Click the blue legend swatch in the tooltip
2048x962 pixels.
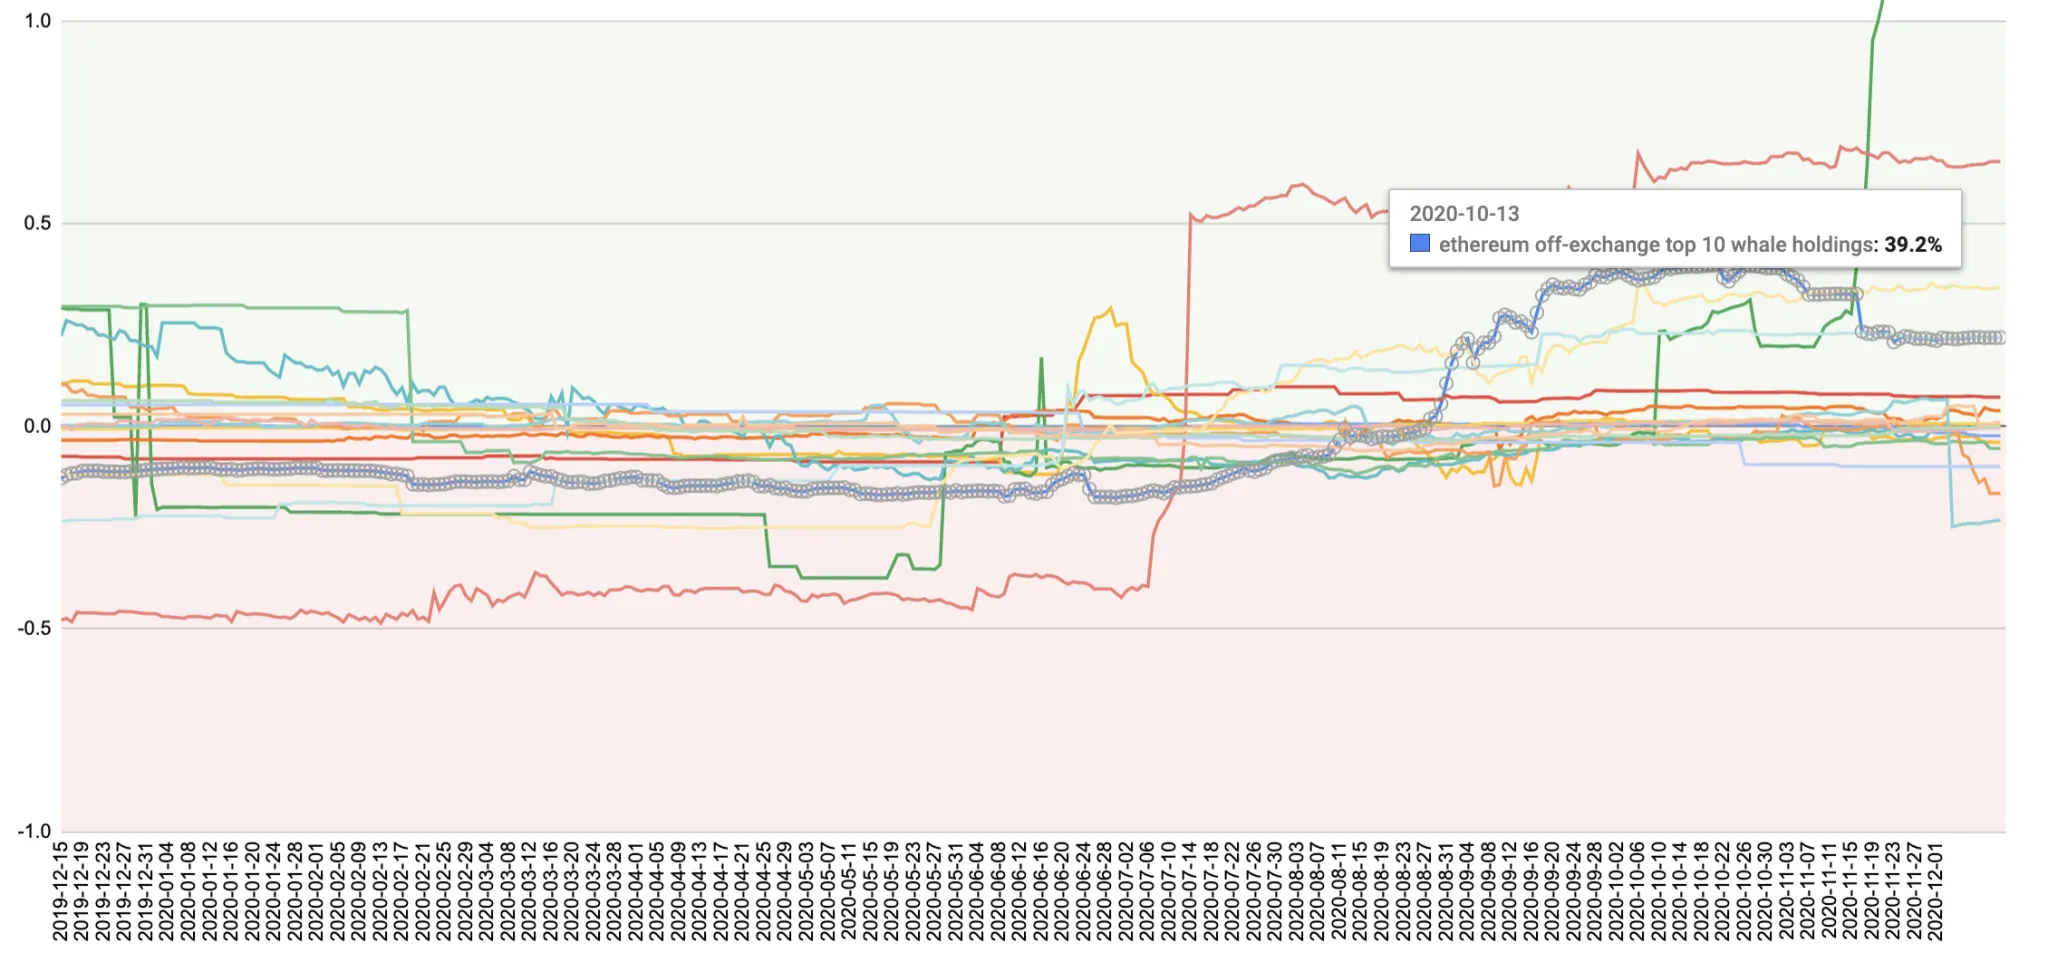pos(1419,243)
